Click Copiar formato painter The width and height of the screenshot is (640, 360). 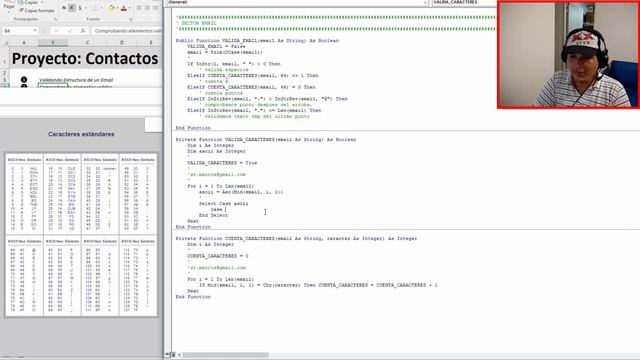tap(36, 11)
